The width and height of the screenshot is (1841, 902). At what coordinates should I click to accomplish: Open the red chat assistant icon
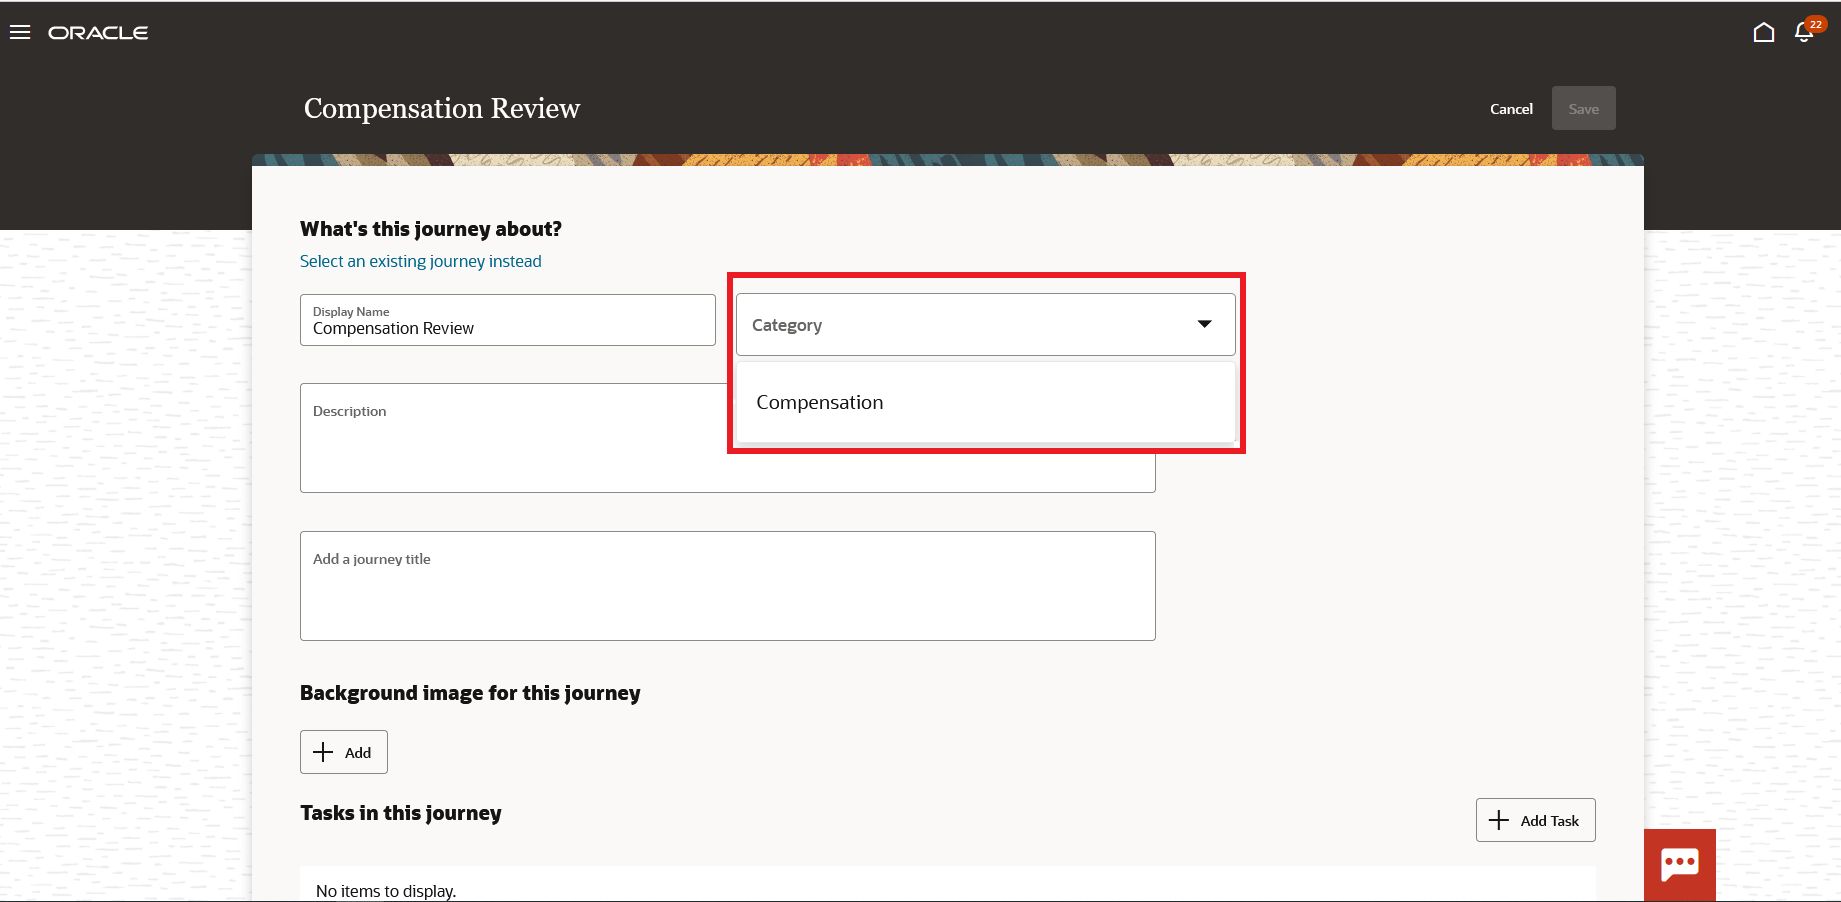[x=1679, y=864]
